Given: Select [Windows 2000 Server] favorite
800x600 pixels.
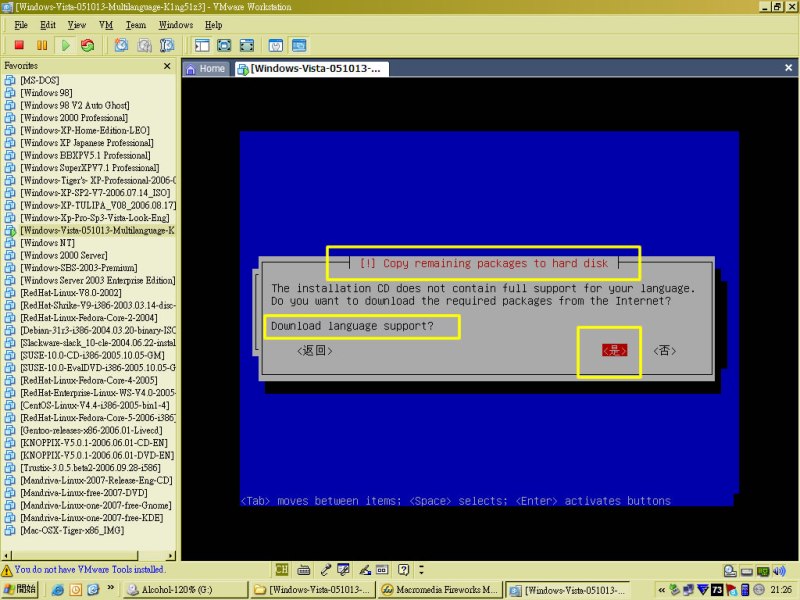Looking at the screenshot, I should tap(64, 255).
